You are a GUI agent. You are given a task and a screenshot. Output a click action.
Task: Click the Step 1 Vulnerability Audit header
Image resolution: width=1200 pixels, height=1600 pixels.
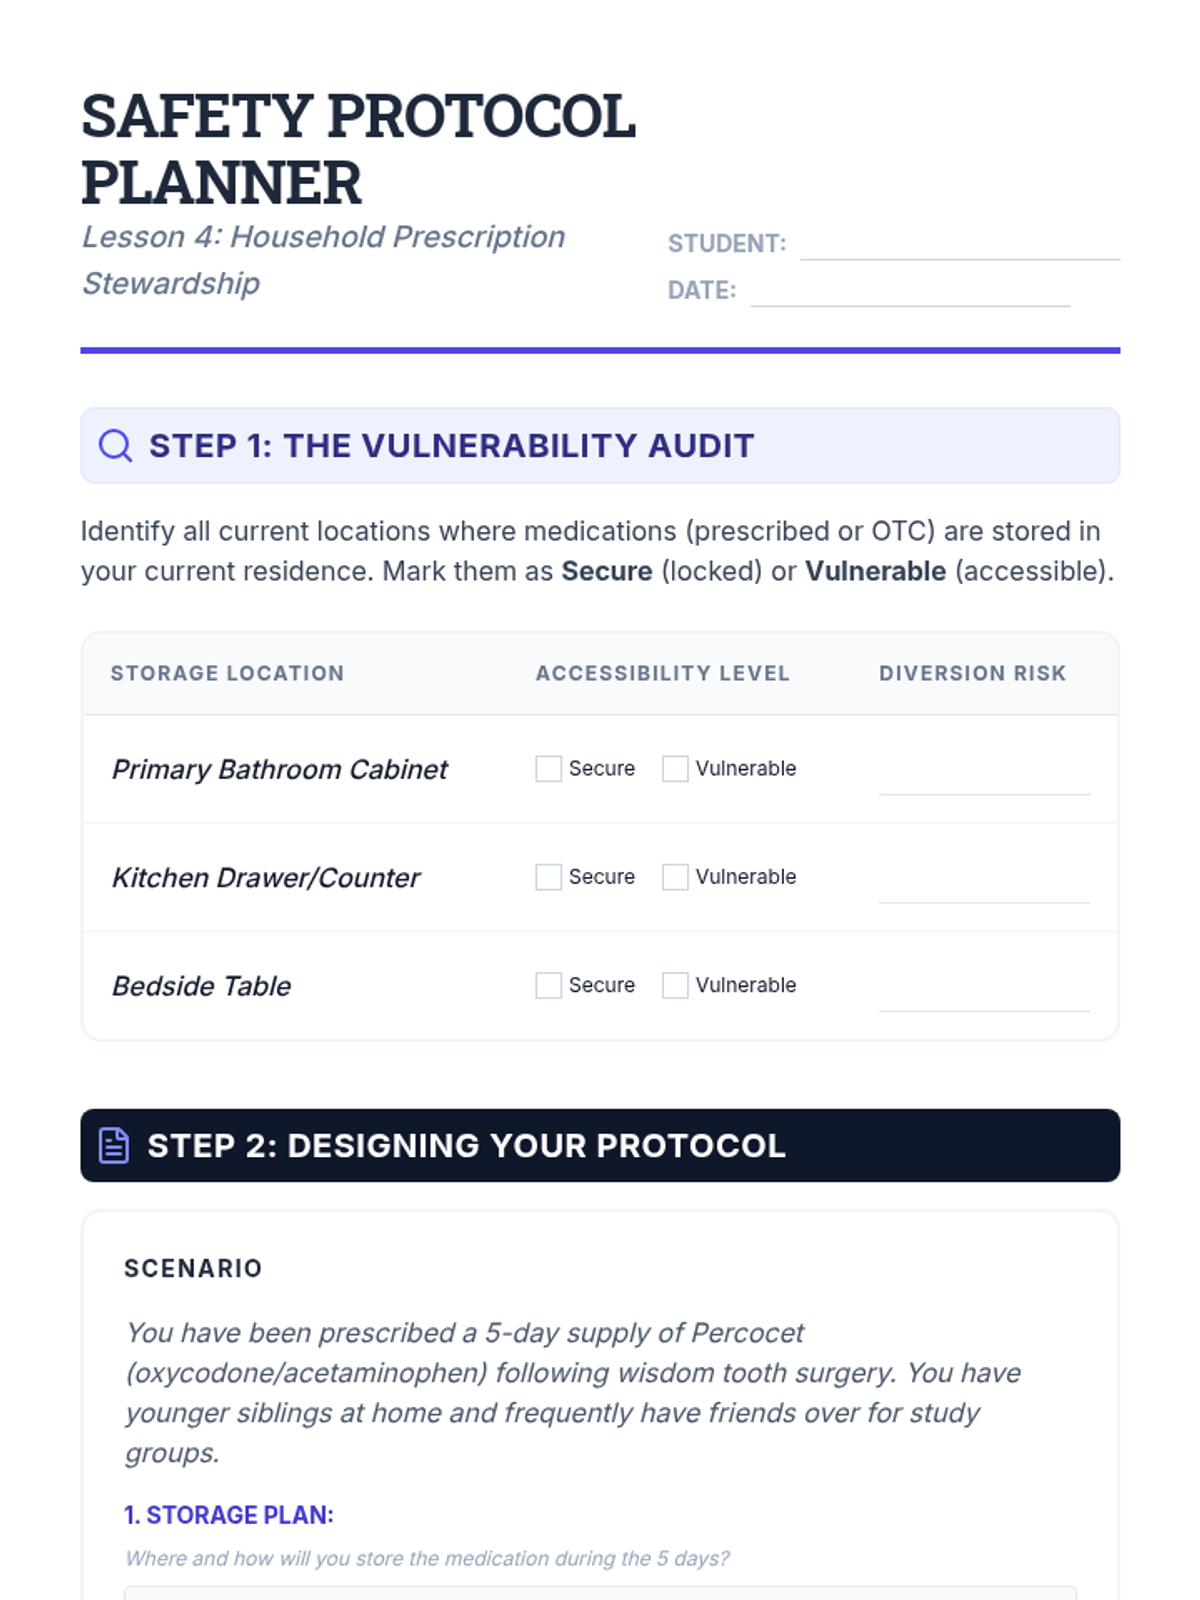point(451,445)
